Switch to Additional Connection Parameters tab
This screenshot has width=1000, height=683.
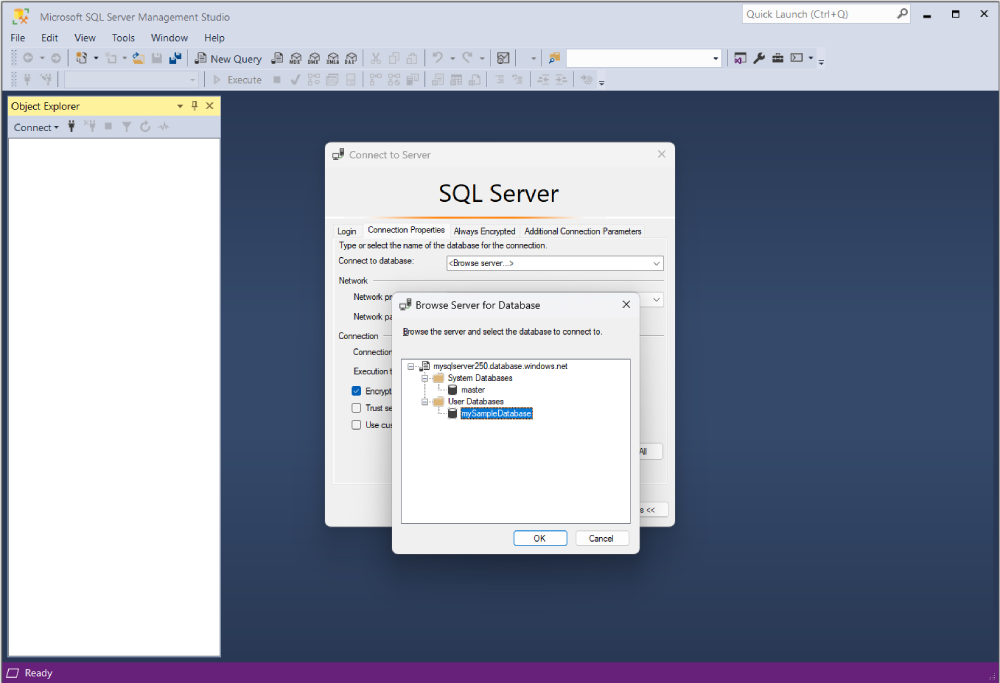[x=583, y=231]
